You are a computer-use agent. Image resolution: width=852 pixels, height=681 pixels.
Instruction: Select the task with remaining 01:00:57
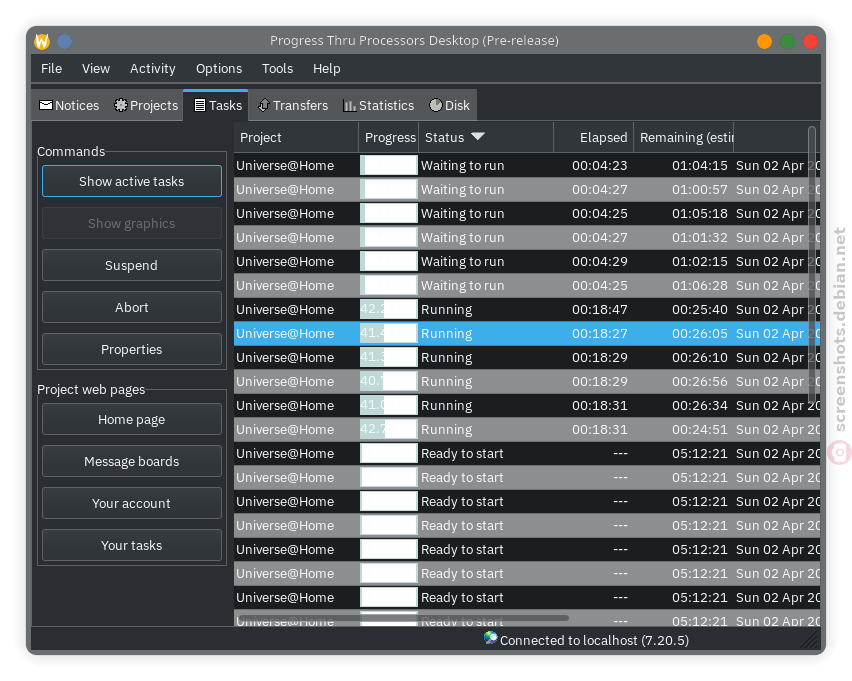pos(527,189)
